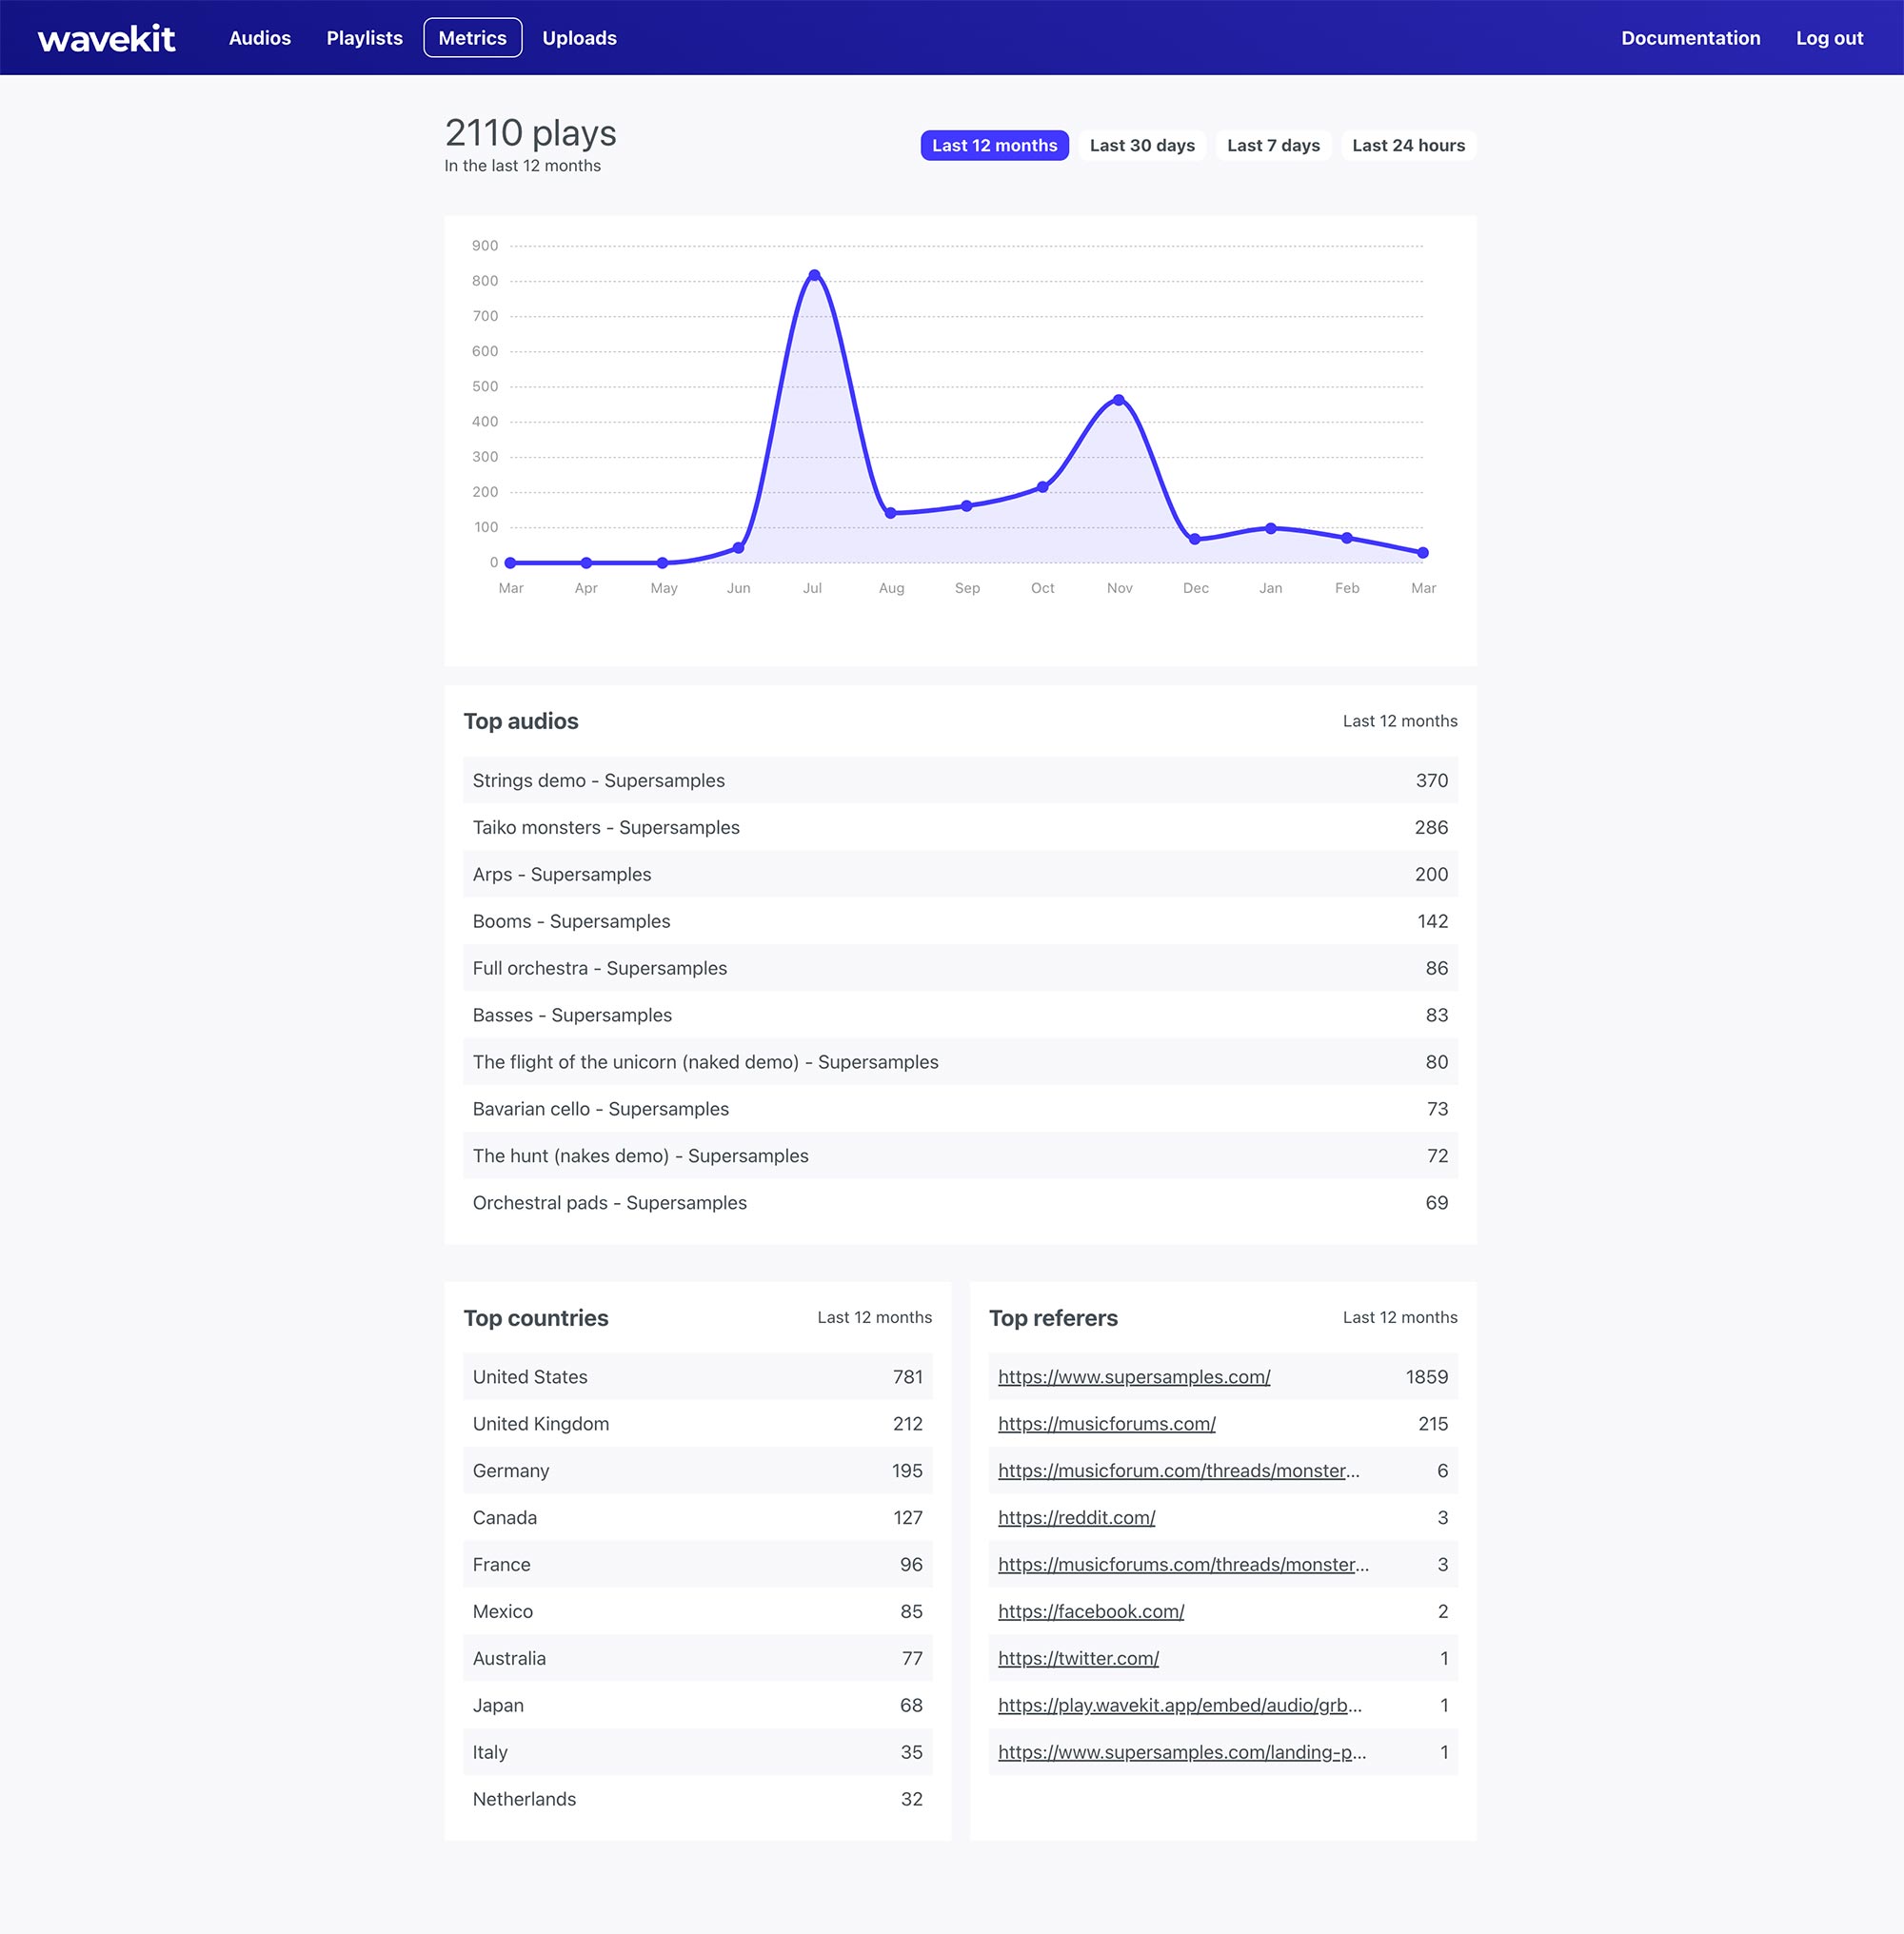Click the October chart data point
Screen dimensions: 1904x1934
(x=1042, y=487)
